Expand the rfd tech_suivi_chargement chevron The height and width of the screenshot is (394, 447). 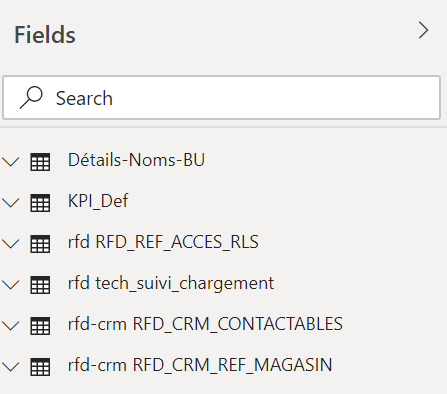click(11, 285)
